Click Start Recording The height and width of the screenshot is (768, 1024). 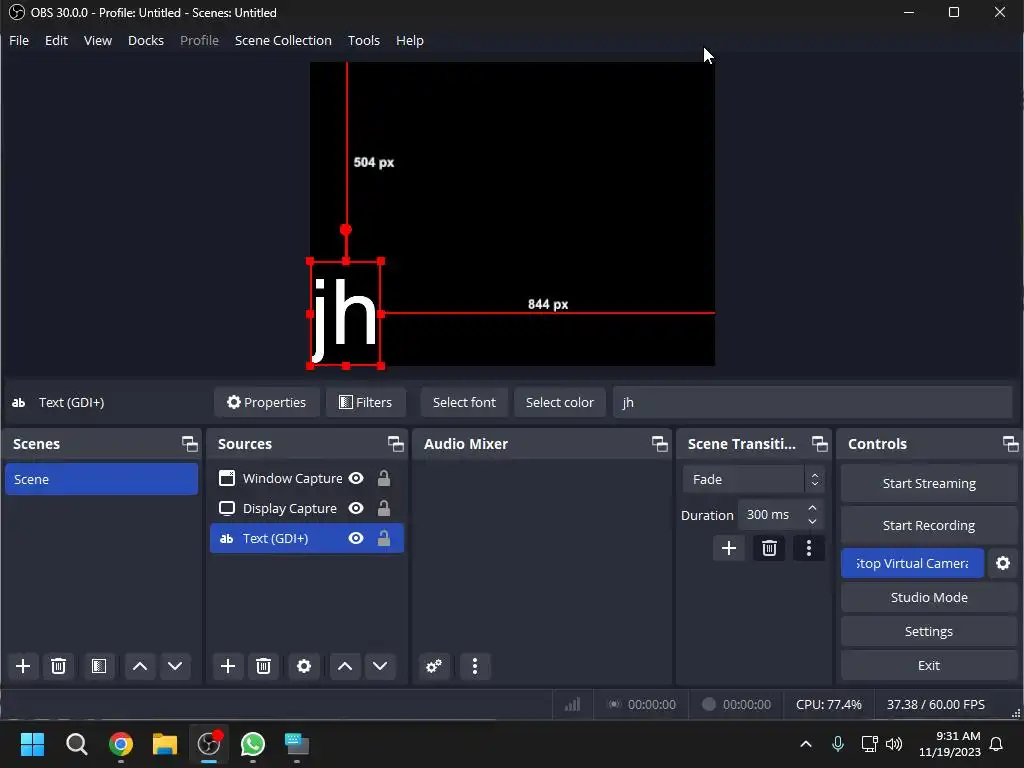(x=929, y=525)
